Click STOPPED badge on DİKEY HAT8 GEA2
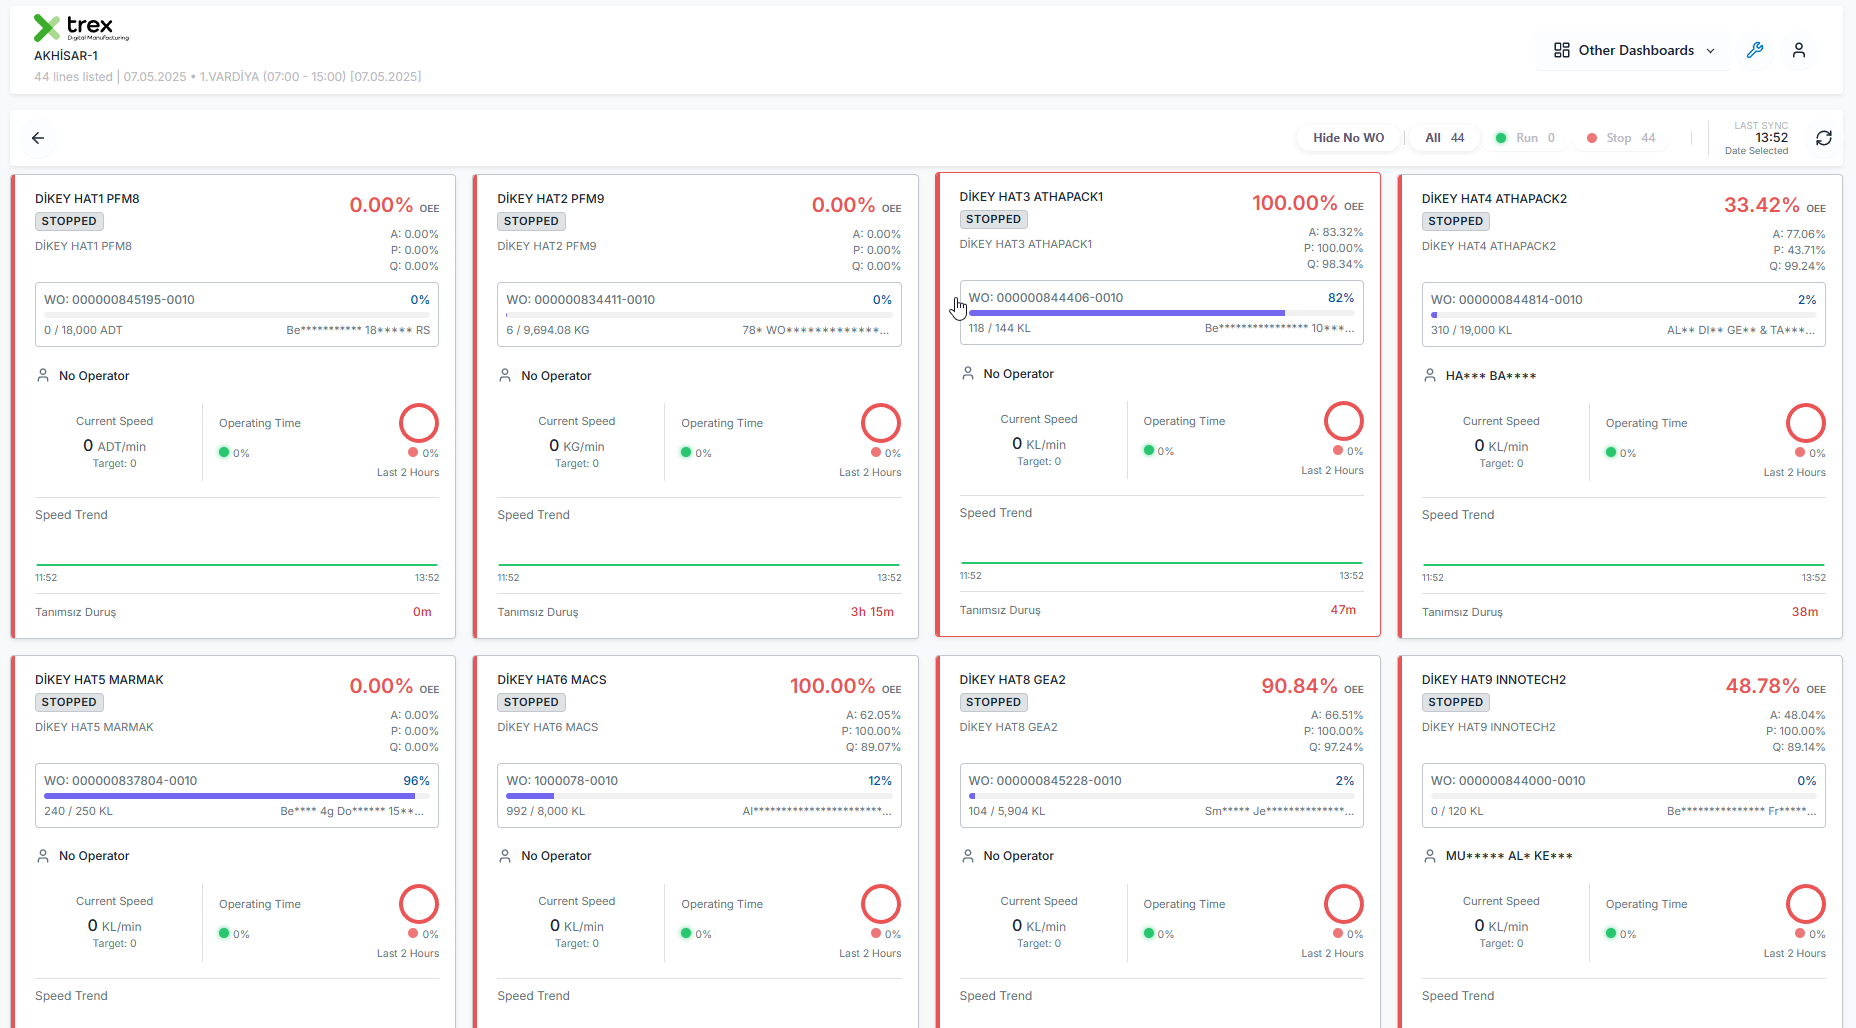The width and height of the screenshot is (1856, 1028). point(994,703)
